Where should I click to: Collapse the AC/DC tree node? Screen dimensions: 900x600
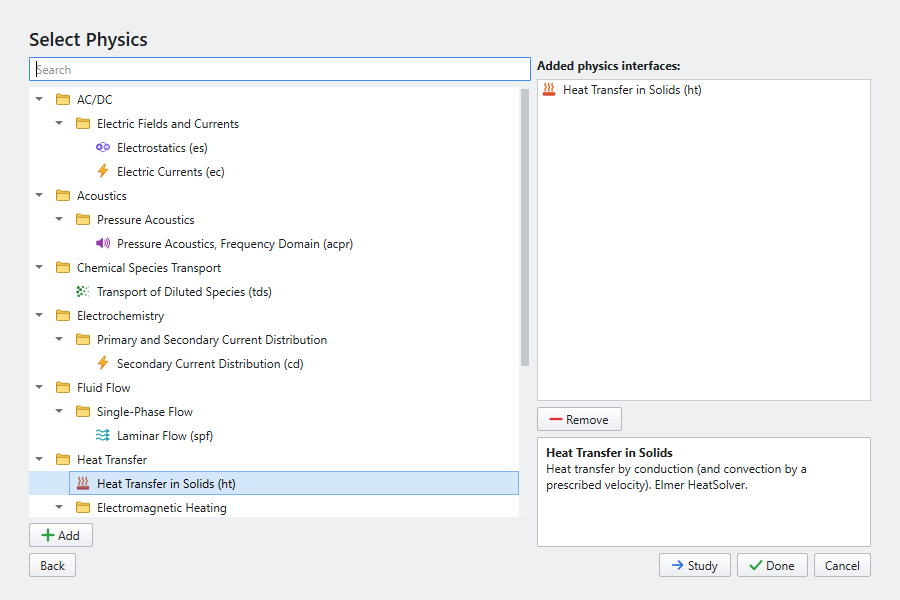pyautogui.click(x=39, y=99)
